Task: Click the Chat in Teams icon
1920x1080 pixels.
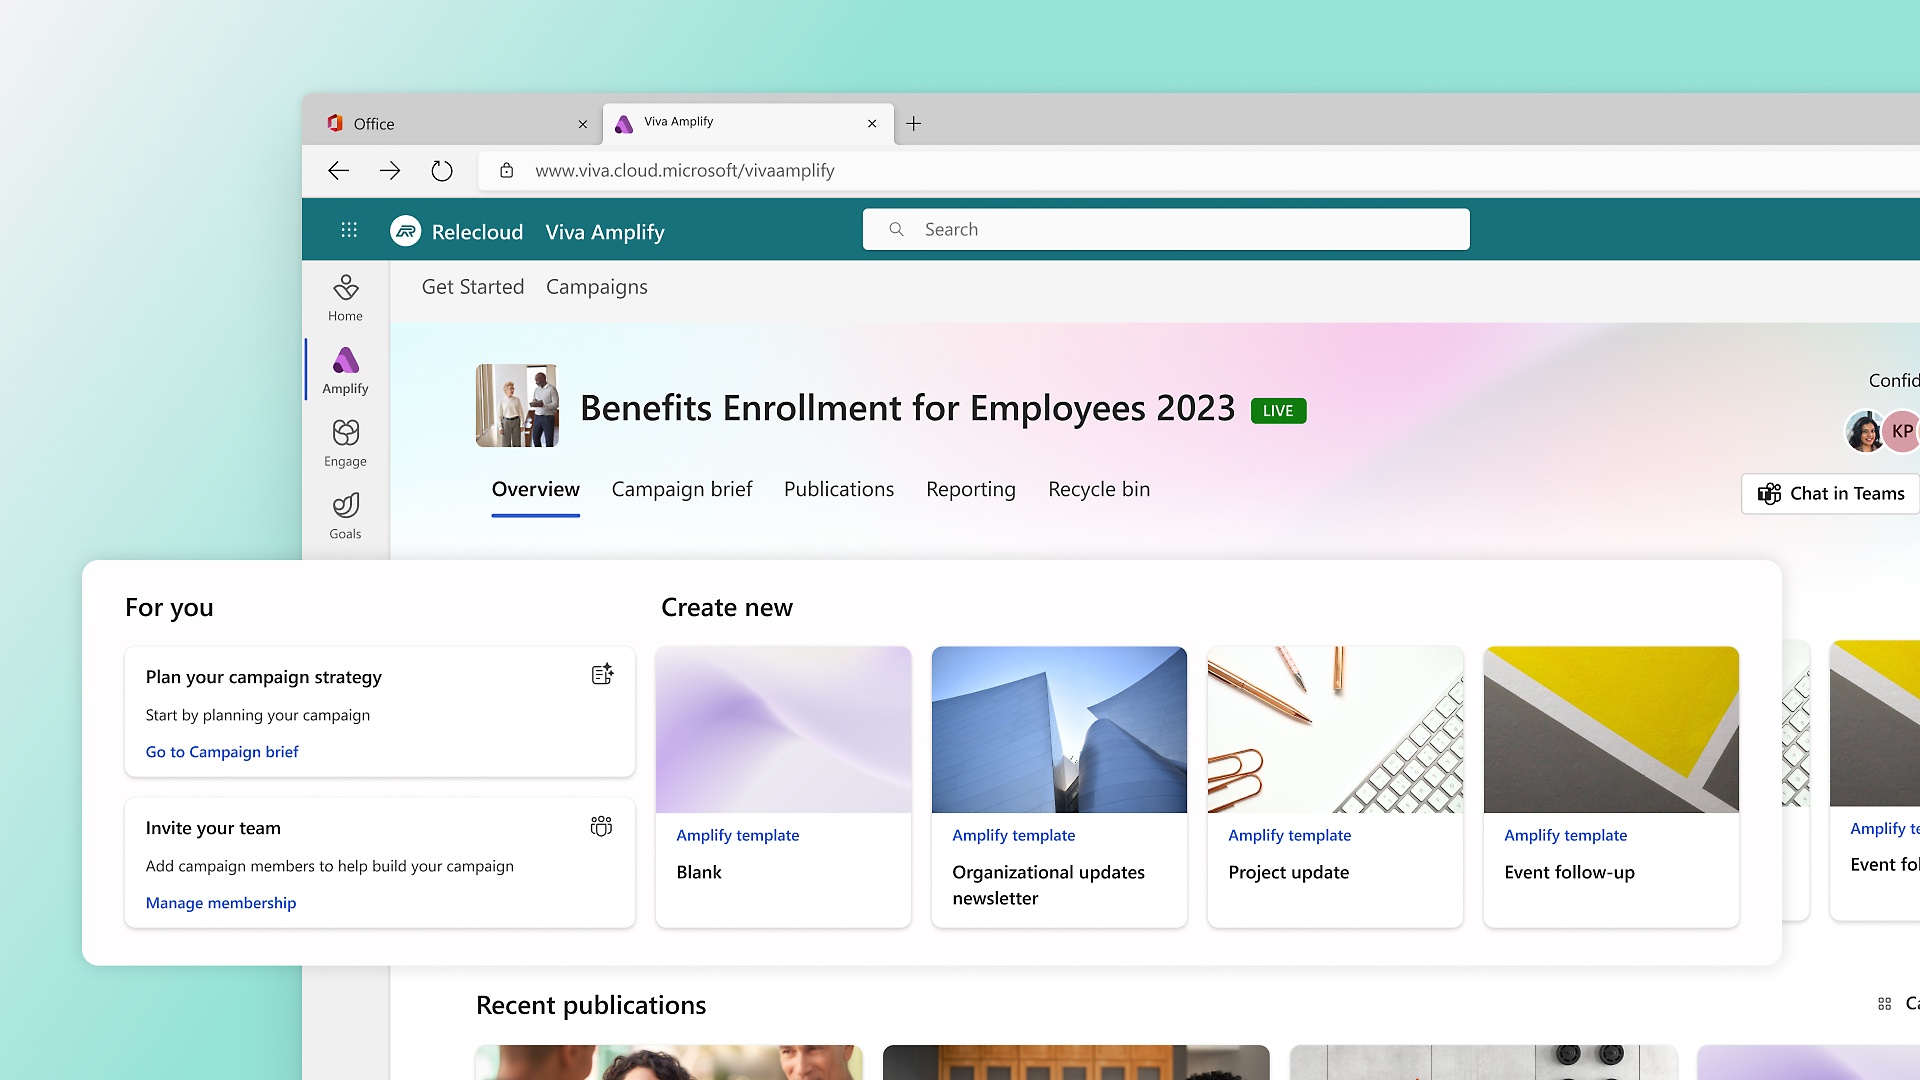Action: coord(1768,493)
